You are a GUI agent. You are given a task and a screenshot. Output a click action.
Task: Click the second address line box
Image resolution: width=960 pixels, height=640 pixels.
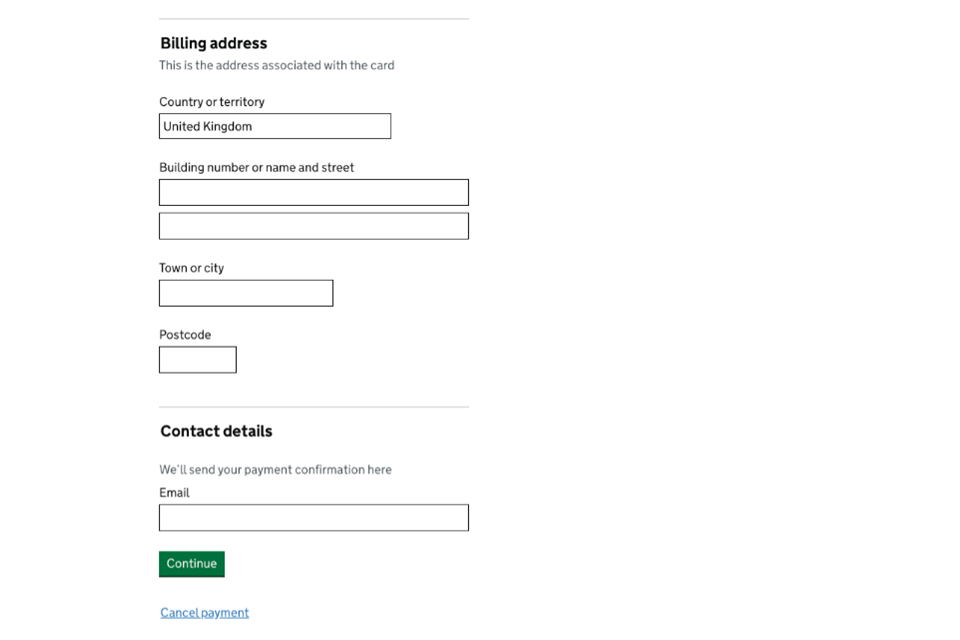[x=313, y=226]
